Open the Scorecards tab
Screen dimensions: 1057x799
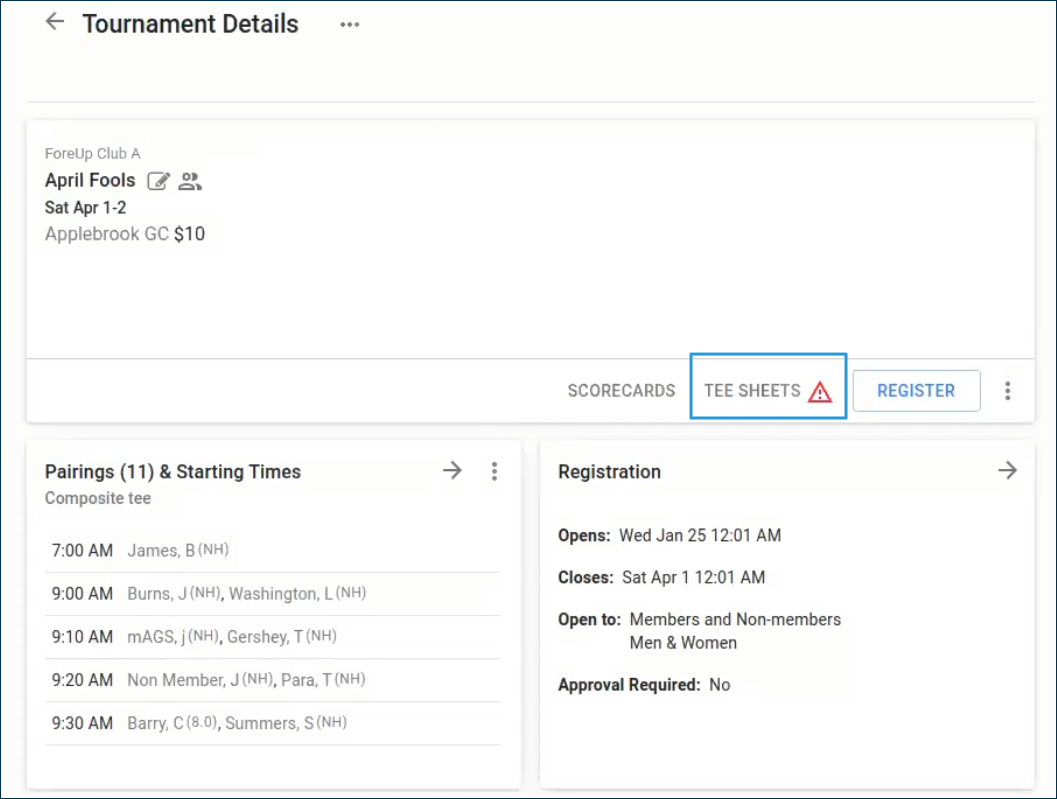(x=621, y=391)
